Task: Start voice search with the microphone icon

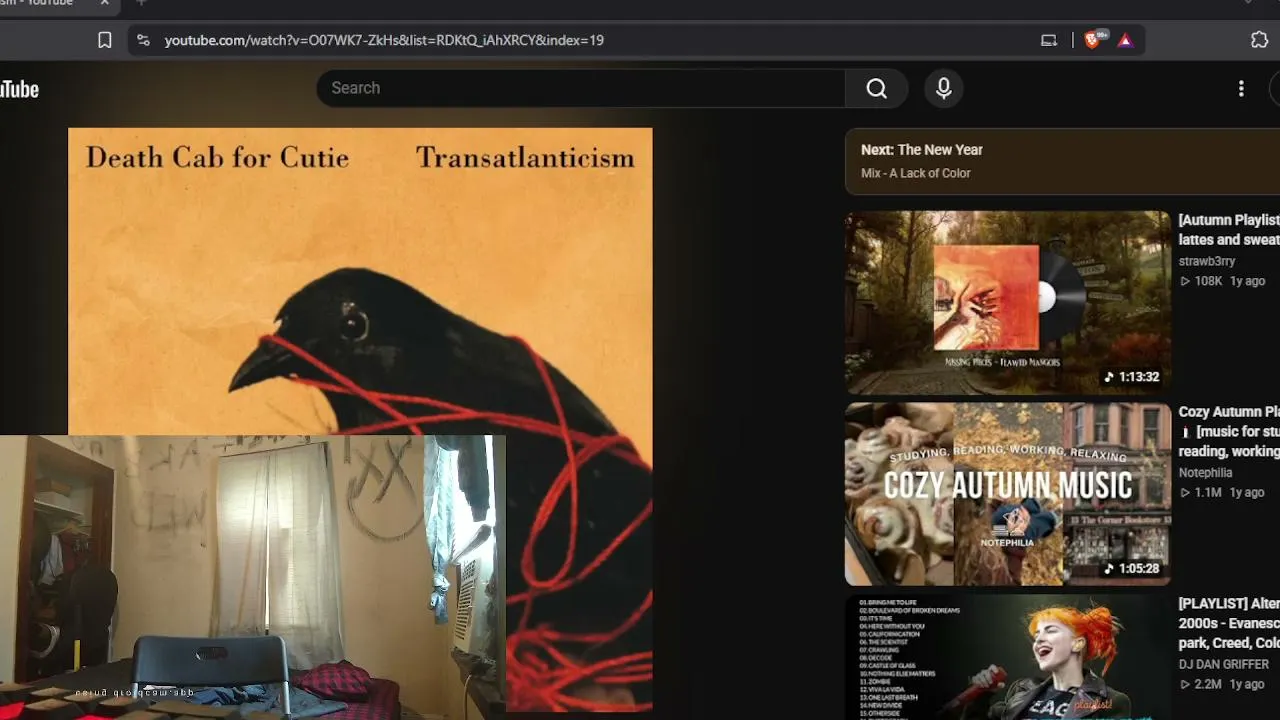Action: (x=943, y=88)
